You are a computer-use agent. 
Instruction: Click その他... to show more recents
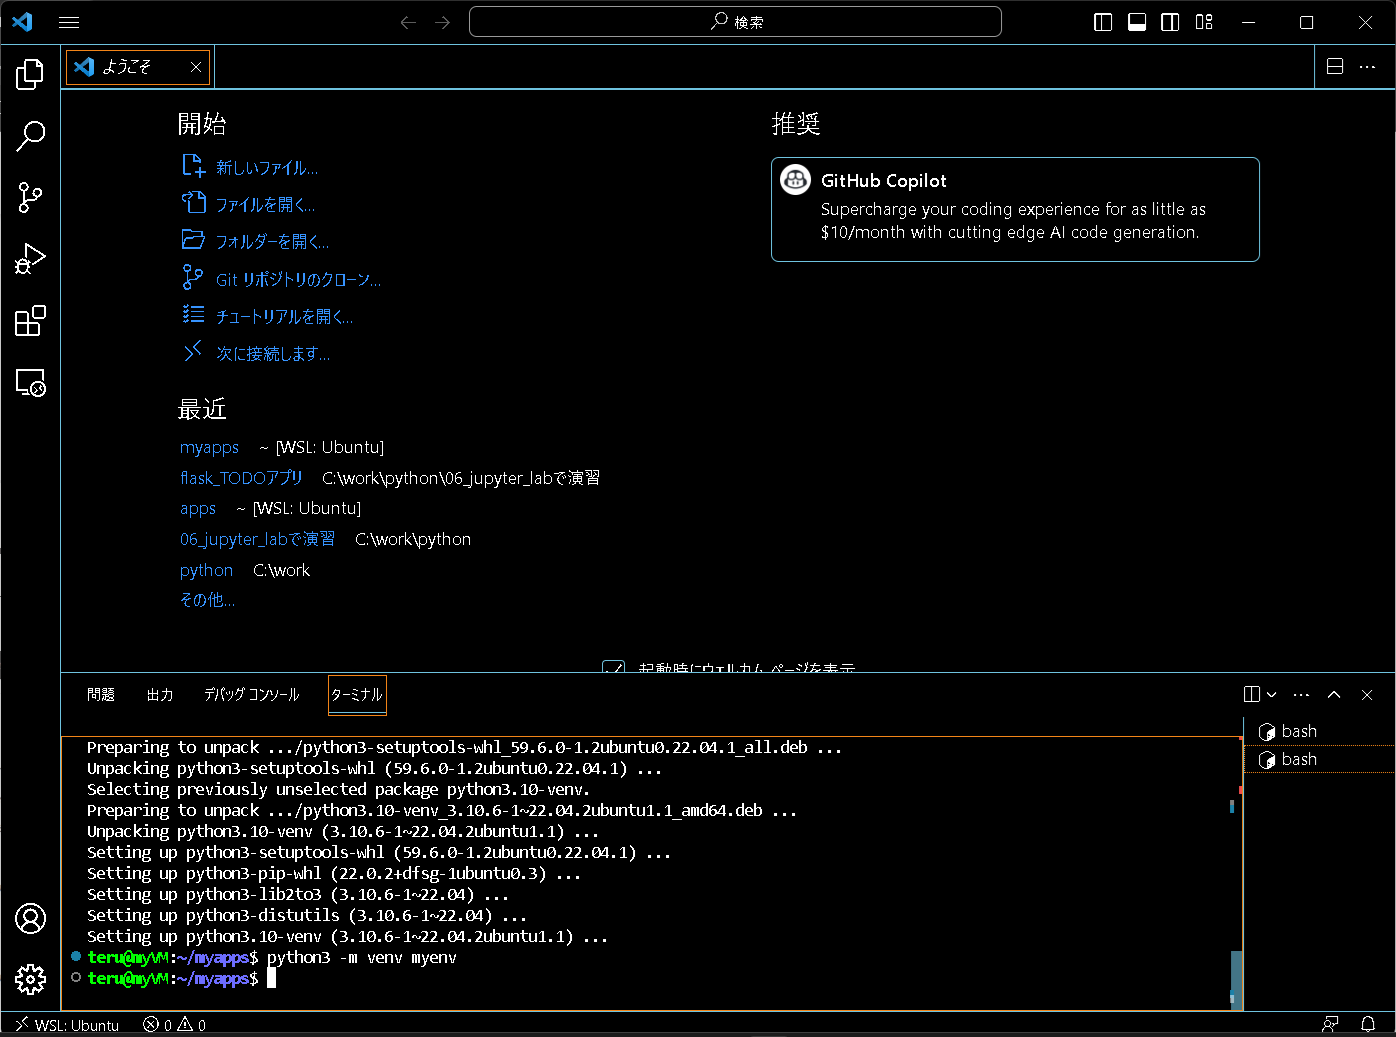point(207,600)
